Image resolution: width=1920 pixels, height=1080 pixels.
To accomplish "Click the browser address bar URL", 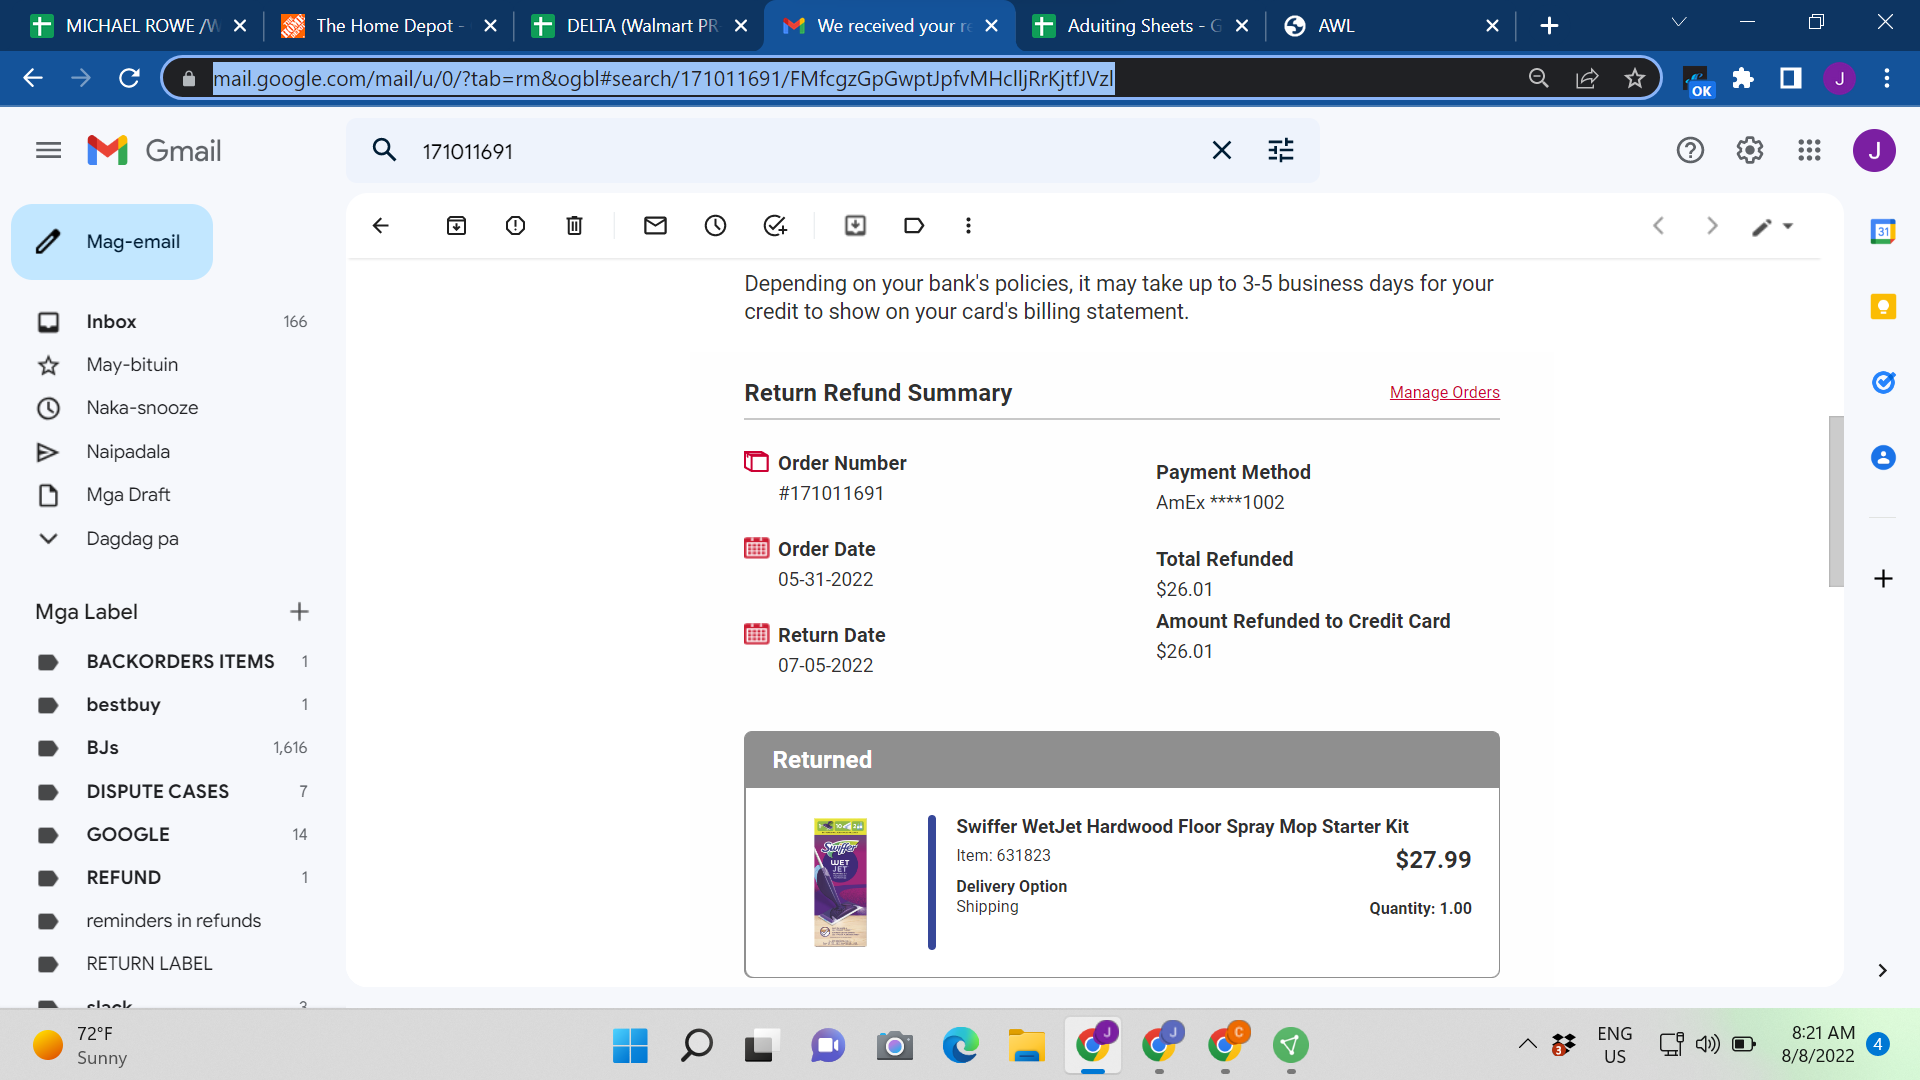I will coord(663,78).
